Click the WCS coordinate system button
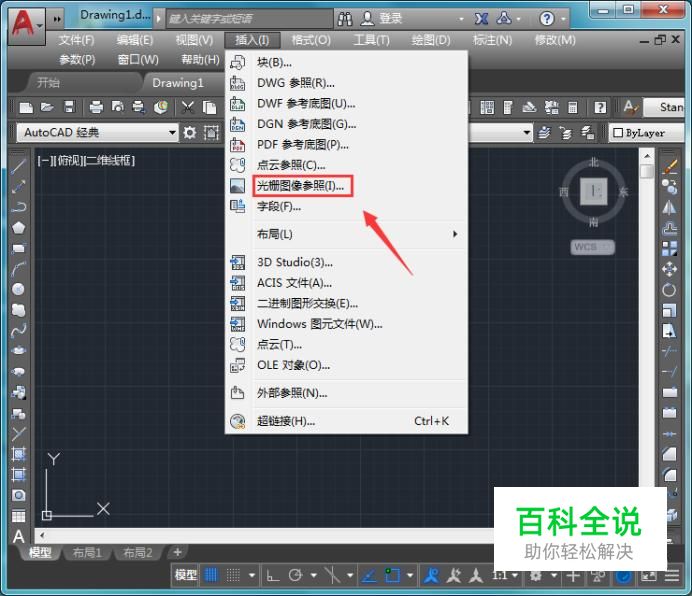 point(592,247)
